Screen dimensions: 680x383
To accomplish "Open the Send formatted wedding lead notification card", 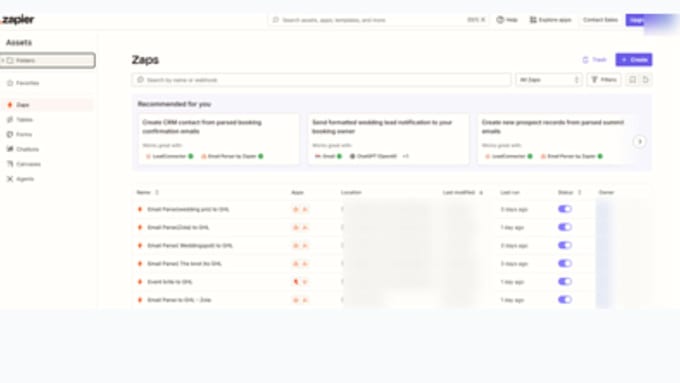I will [x=388, y=139].
